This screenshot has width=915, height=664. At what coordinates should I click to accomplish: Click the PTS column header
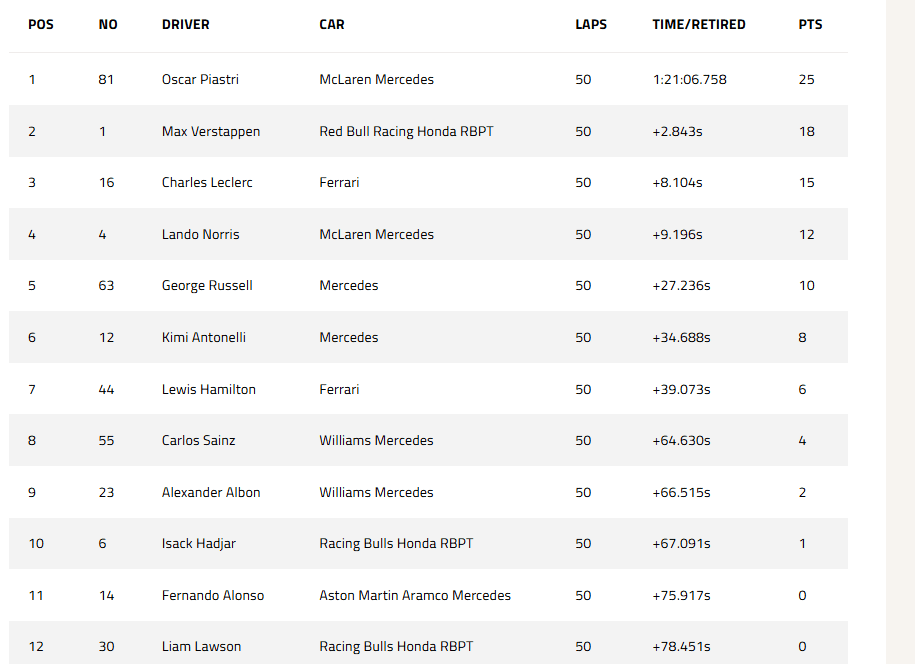pyautogui.click(x=810, y=25)
